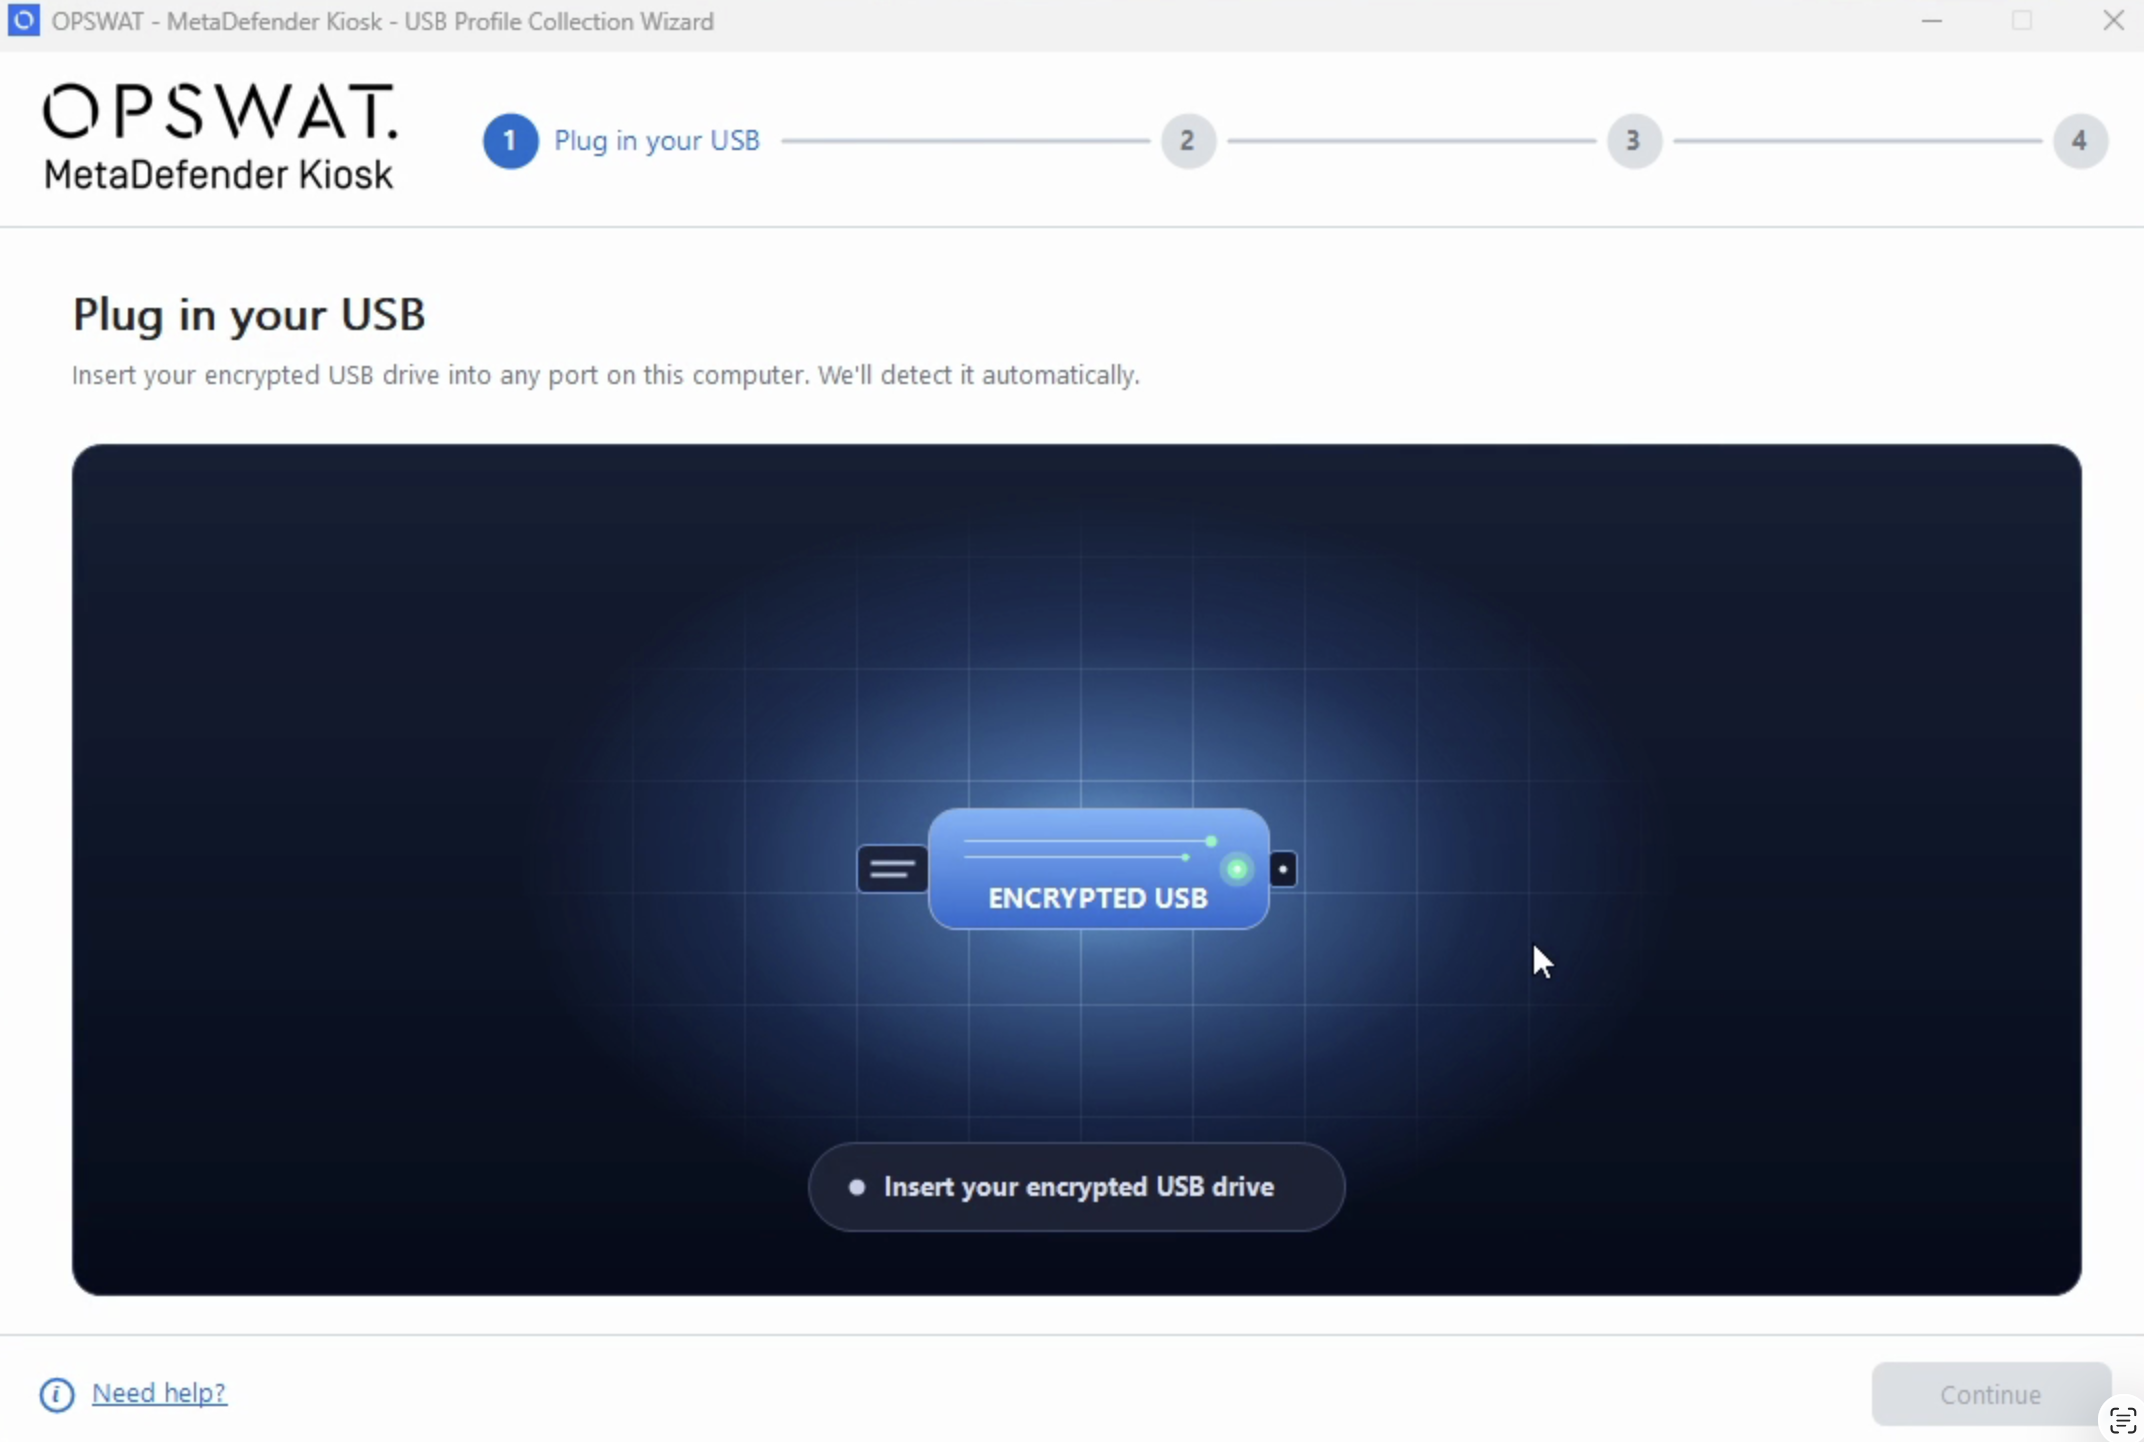This screenshot has height=1442, width=2144.
Task: Close the USB Profile Collection Wizard window
Action: [x=2113, y=21]
